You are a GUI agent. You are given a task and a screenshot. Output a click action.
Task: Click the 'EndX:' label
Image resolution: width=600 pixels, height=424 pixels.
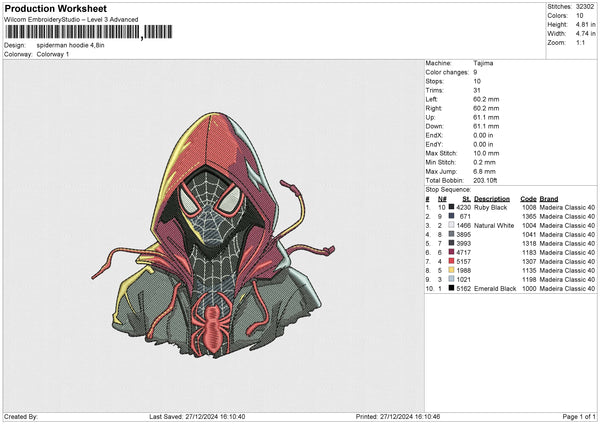pos(434,135)
